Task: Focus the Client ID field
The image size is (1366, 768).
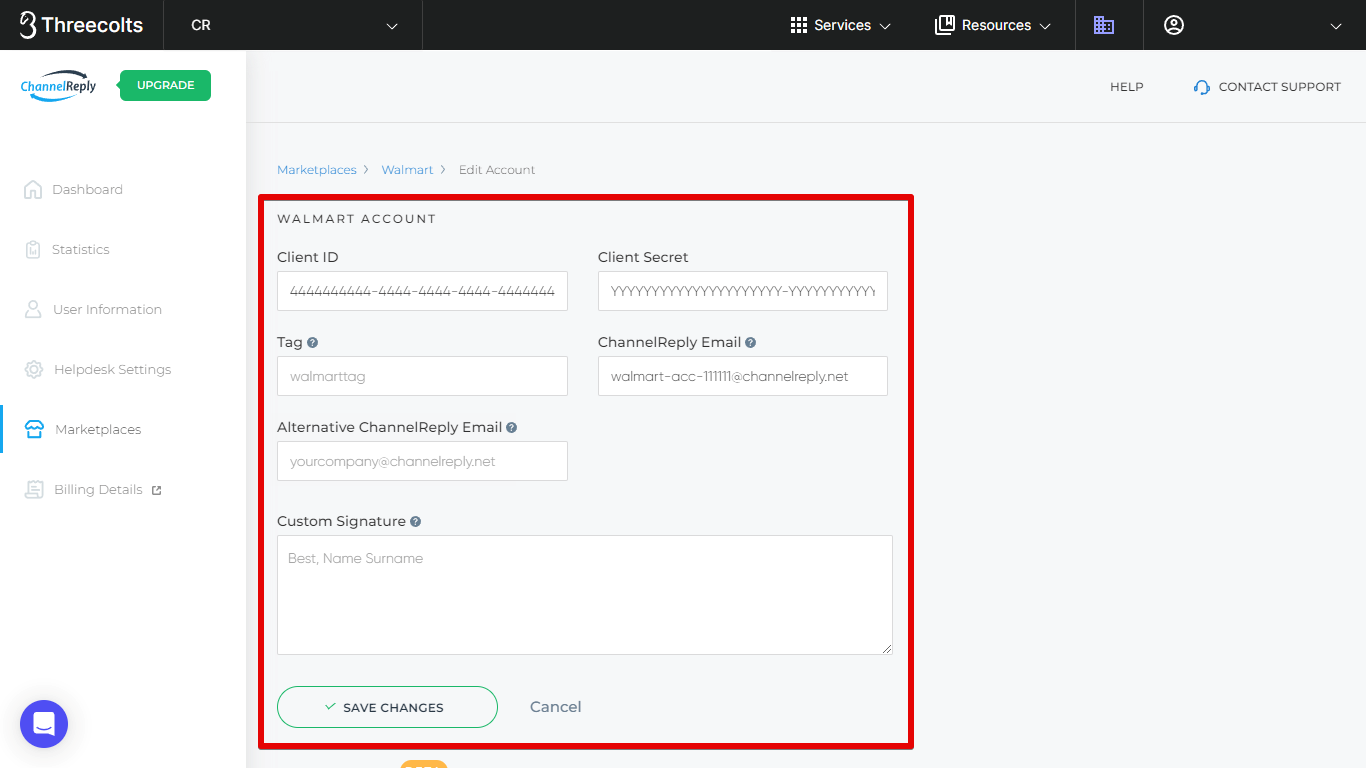Action: click(422, 291)
